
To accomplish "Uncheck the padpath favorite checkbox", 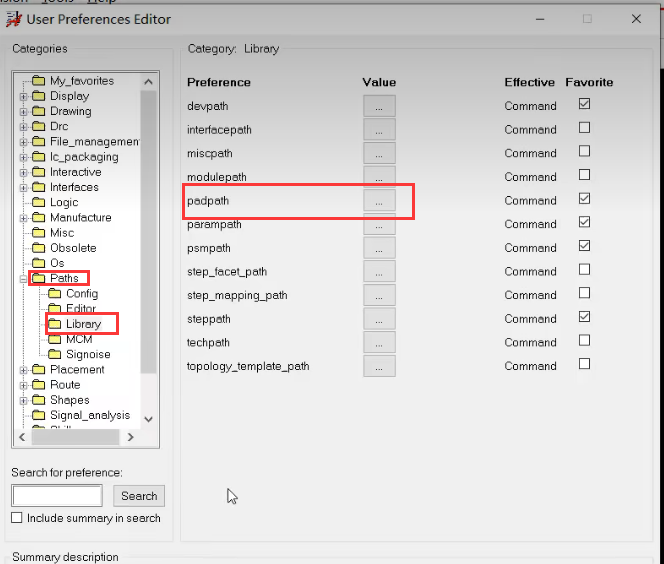I will 584,199.
